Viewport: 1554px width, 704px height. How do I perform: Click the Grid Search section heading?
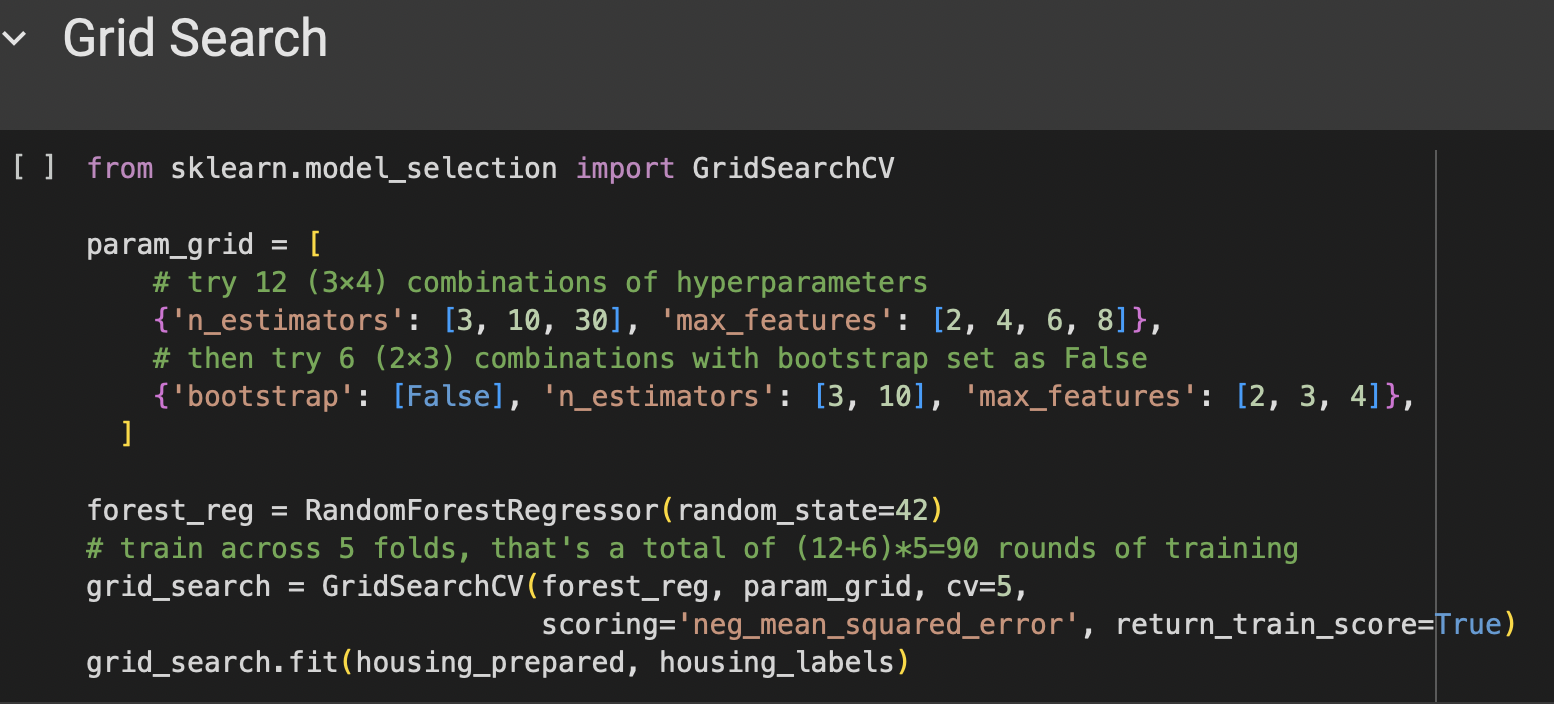195,39
